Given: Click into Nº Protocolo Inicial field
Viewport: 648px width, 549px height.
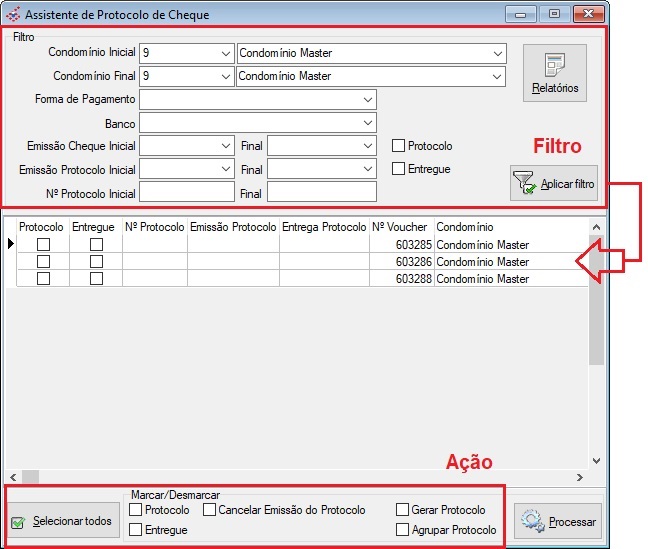Looking at the screenshot, I should click(x=186, y=192).
